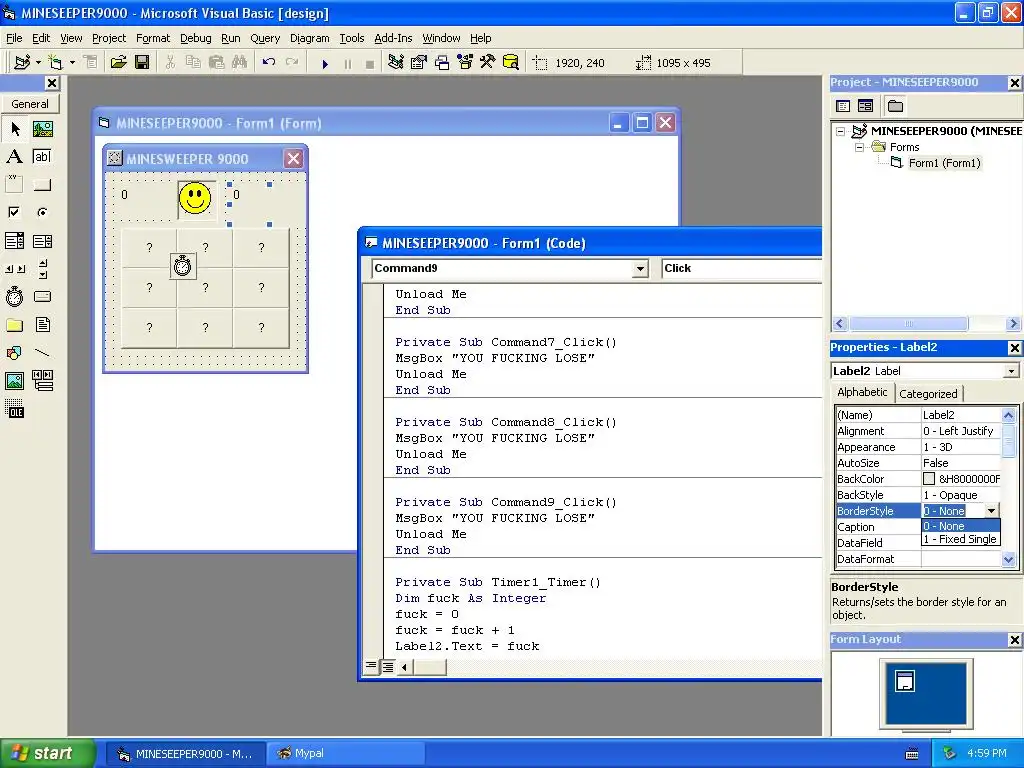
Task: Open the Object Browser toolbar icon
Action: 464,63
